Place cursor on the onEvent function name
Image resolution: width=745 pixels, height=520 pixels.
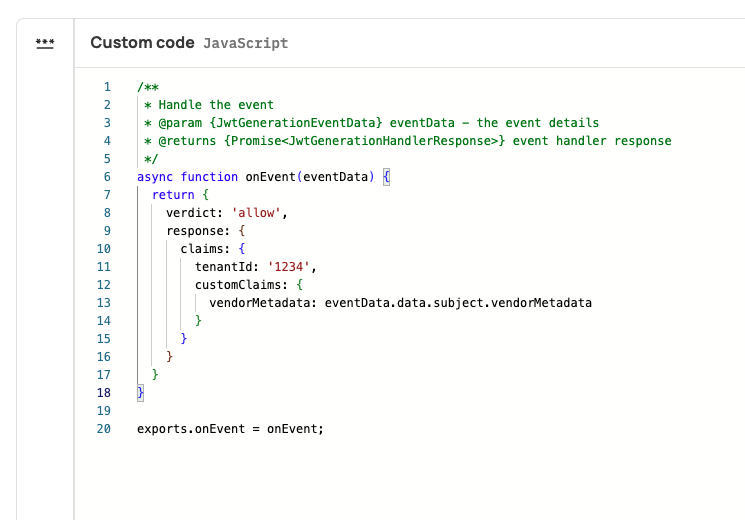tap(274, 177)
